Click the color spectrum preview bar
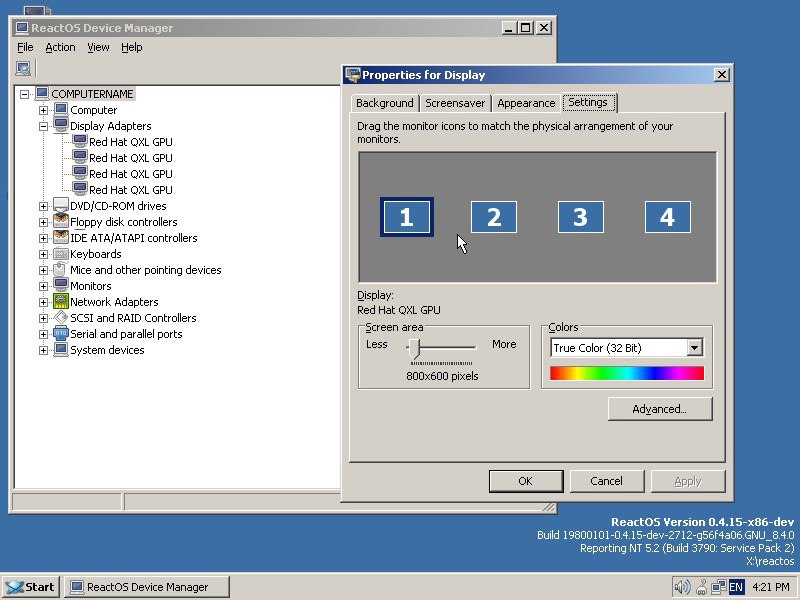The height and width of the screenshot is (600, 800). coord(627,373)
